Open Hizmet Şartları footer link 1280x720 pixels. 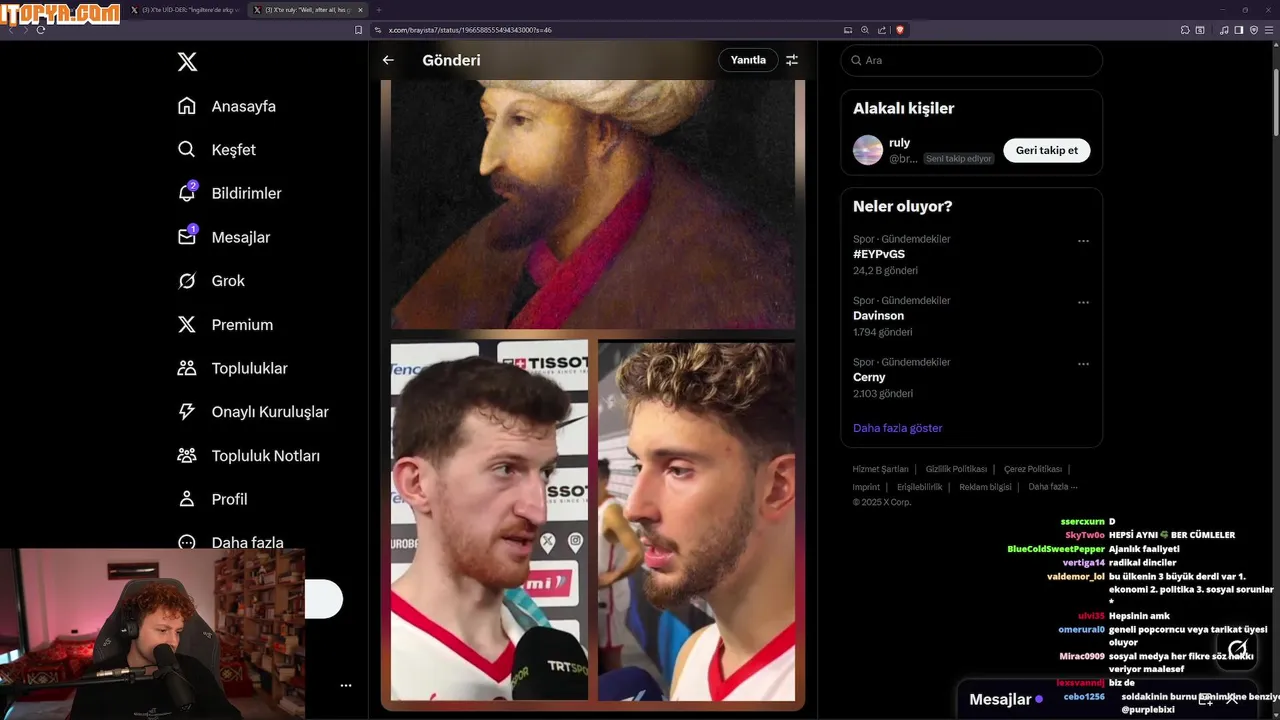tap(880, 469)
